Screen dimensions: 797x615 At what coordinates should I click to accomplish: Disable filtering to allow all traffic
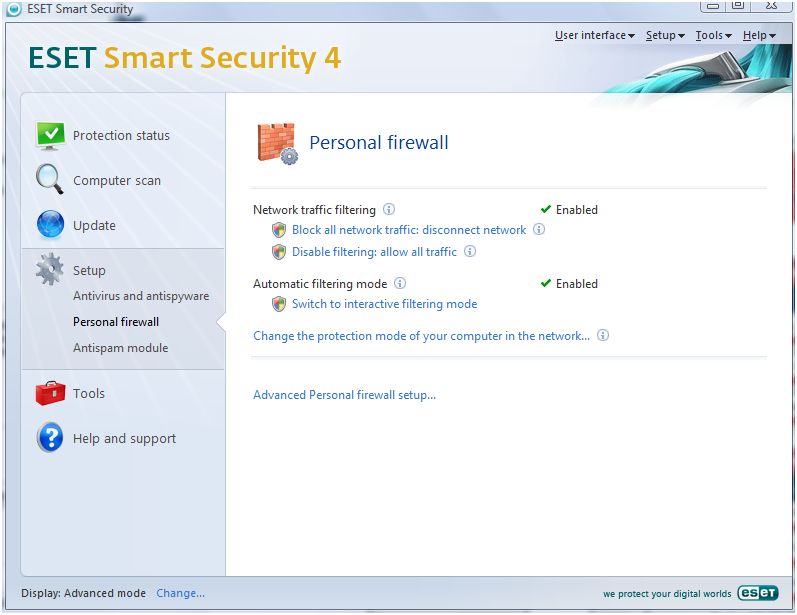pyautogui.click(x=374, y=252)
